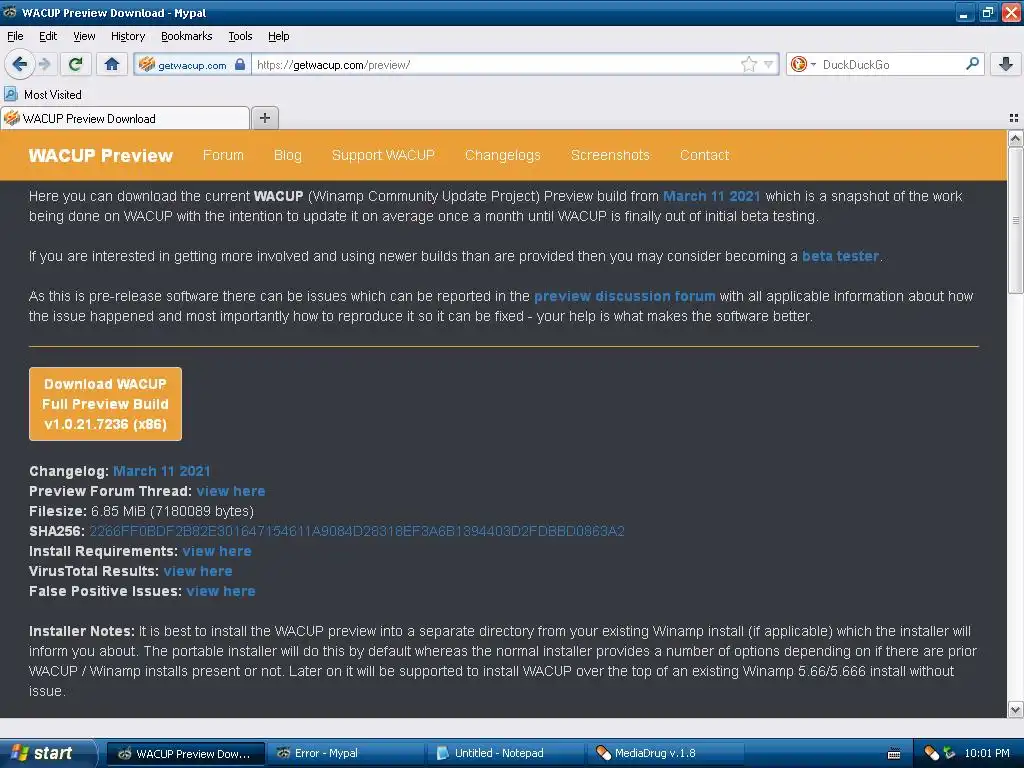Open the Contact nav link
This screenshot has width=1024, height=768.
click(704, 155)
